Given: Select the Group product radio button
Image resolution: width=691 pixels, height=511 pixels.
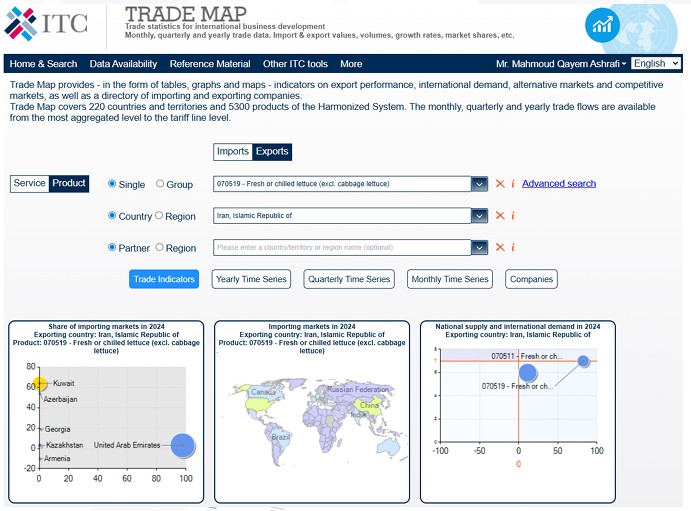Looking at the screenshot, I should 160,184.
